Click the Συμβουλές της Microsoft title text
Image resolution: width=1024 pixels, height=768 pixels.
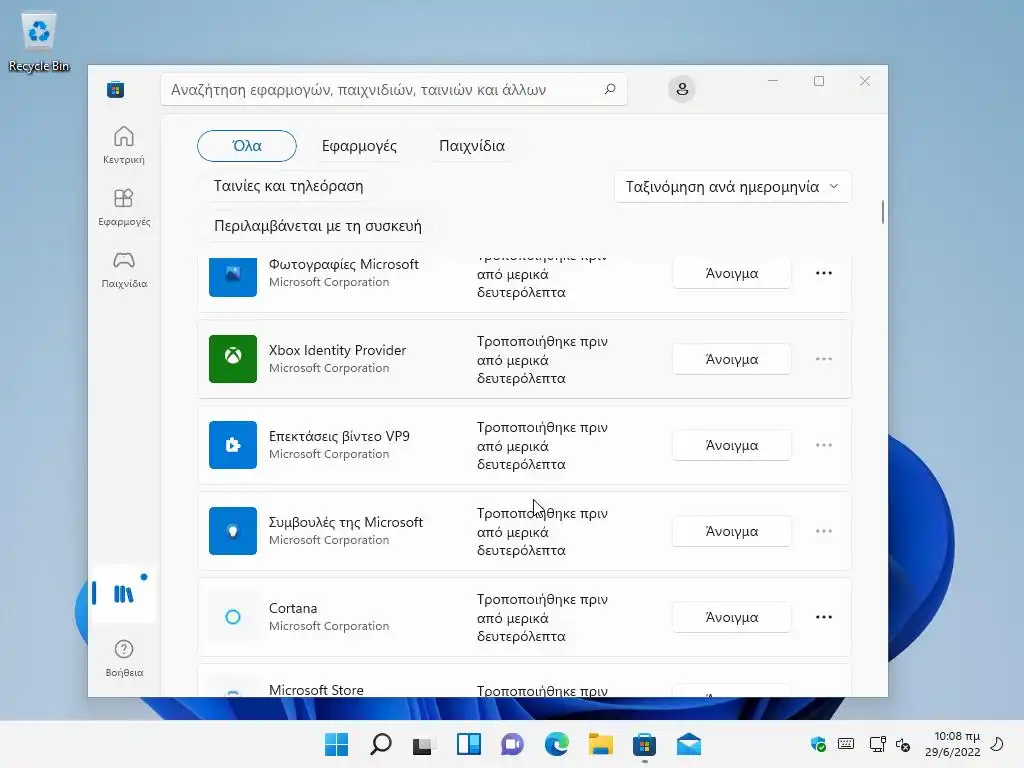coord(345,522)
